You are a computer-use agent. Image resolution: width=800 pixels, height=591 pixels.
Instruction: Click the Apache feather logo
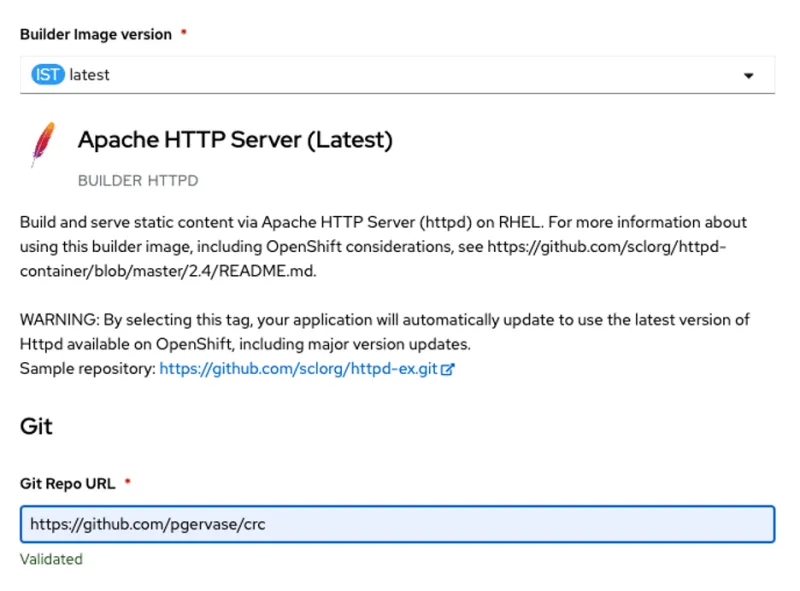click(42, 144)
